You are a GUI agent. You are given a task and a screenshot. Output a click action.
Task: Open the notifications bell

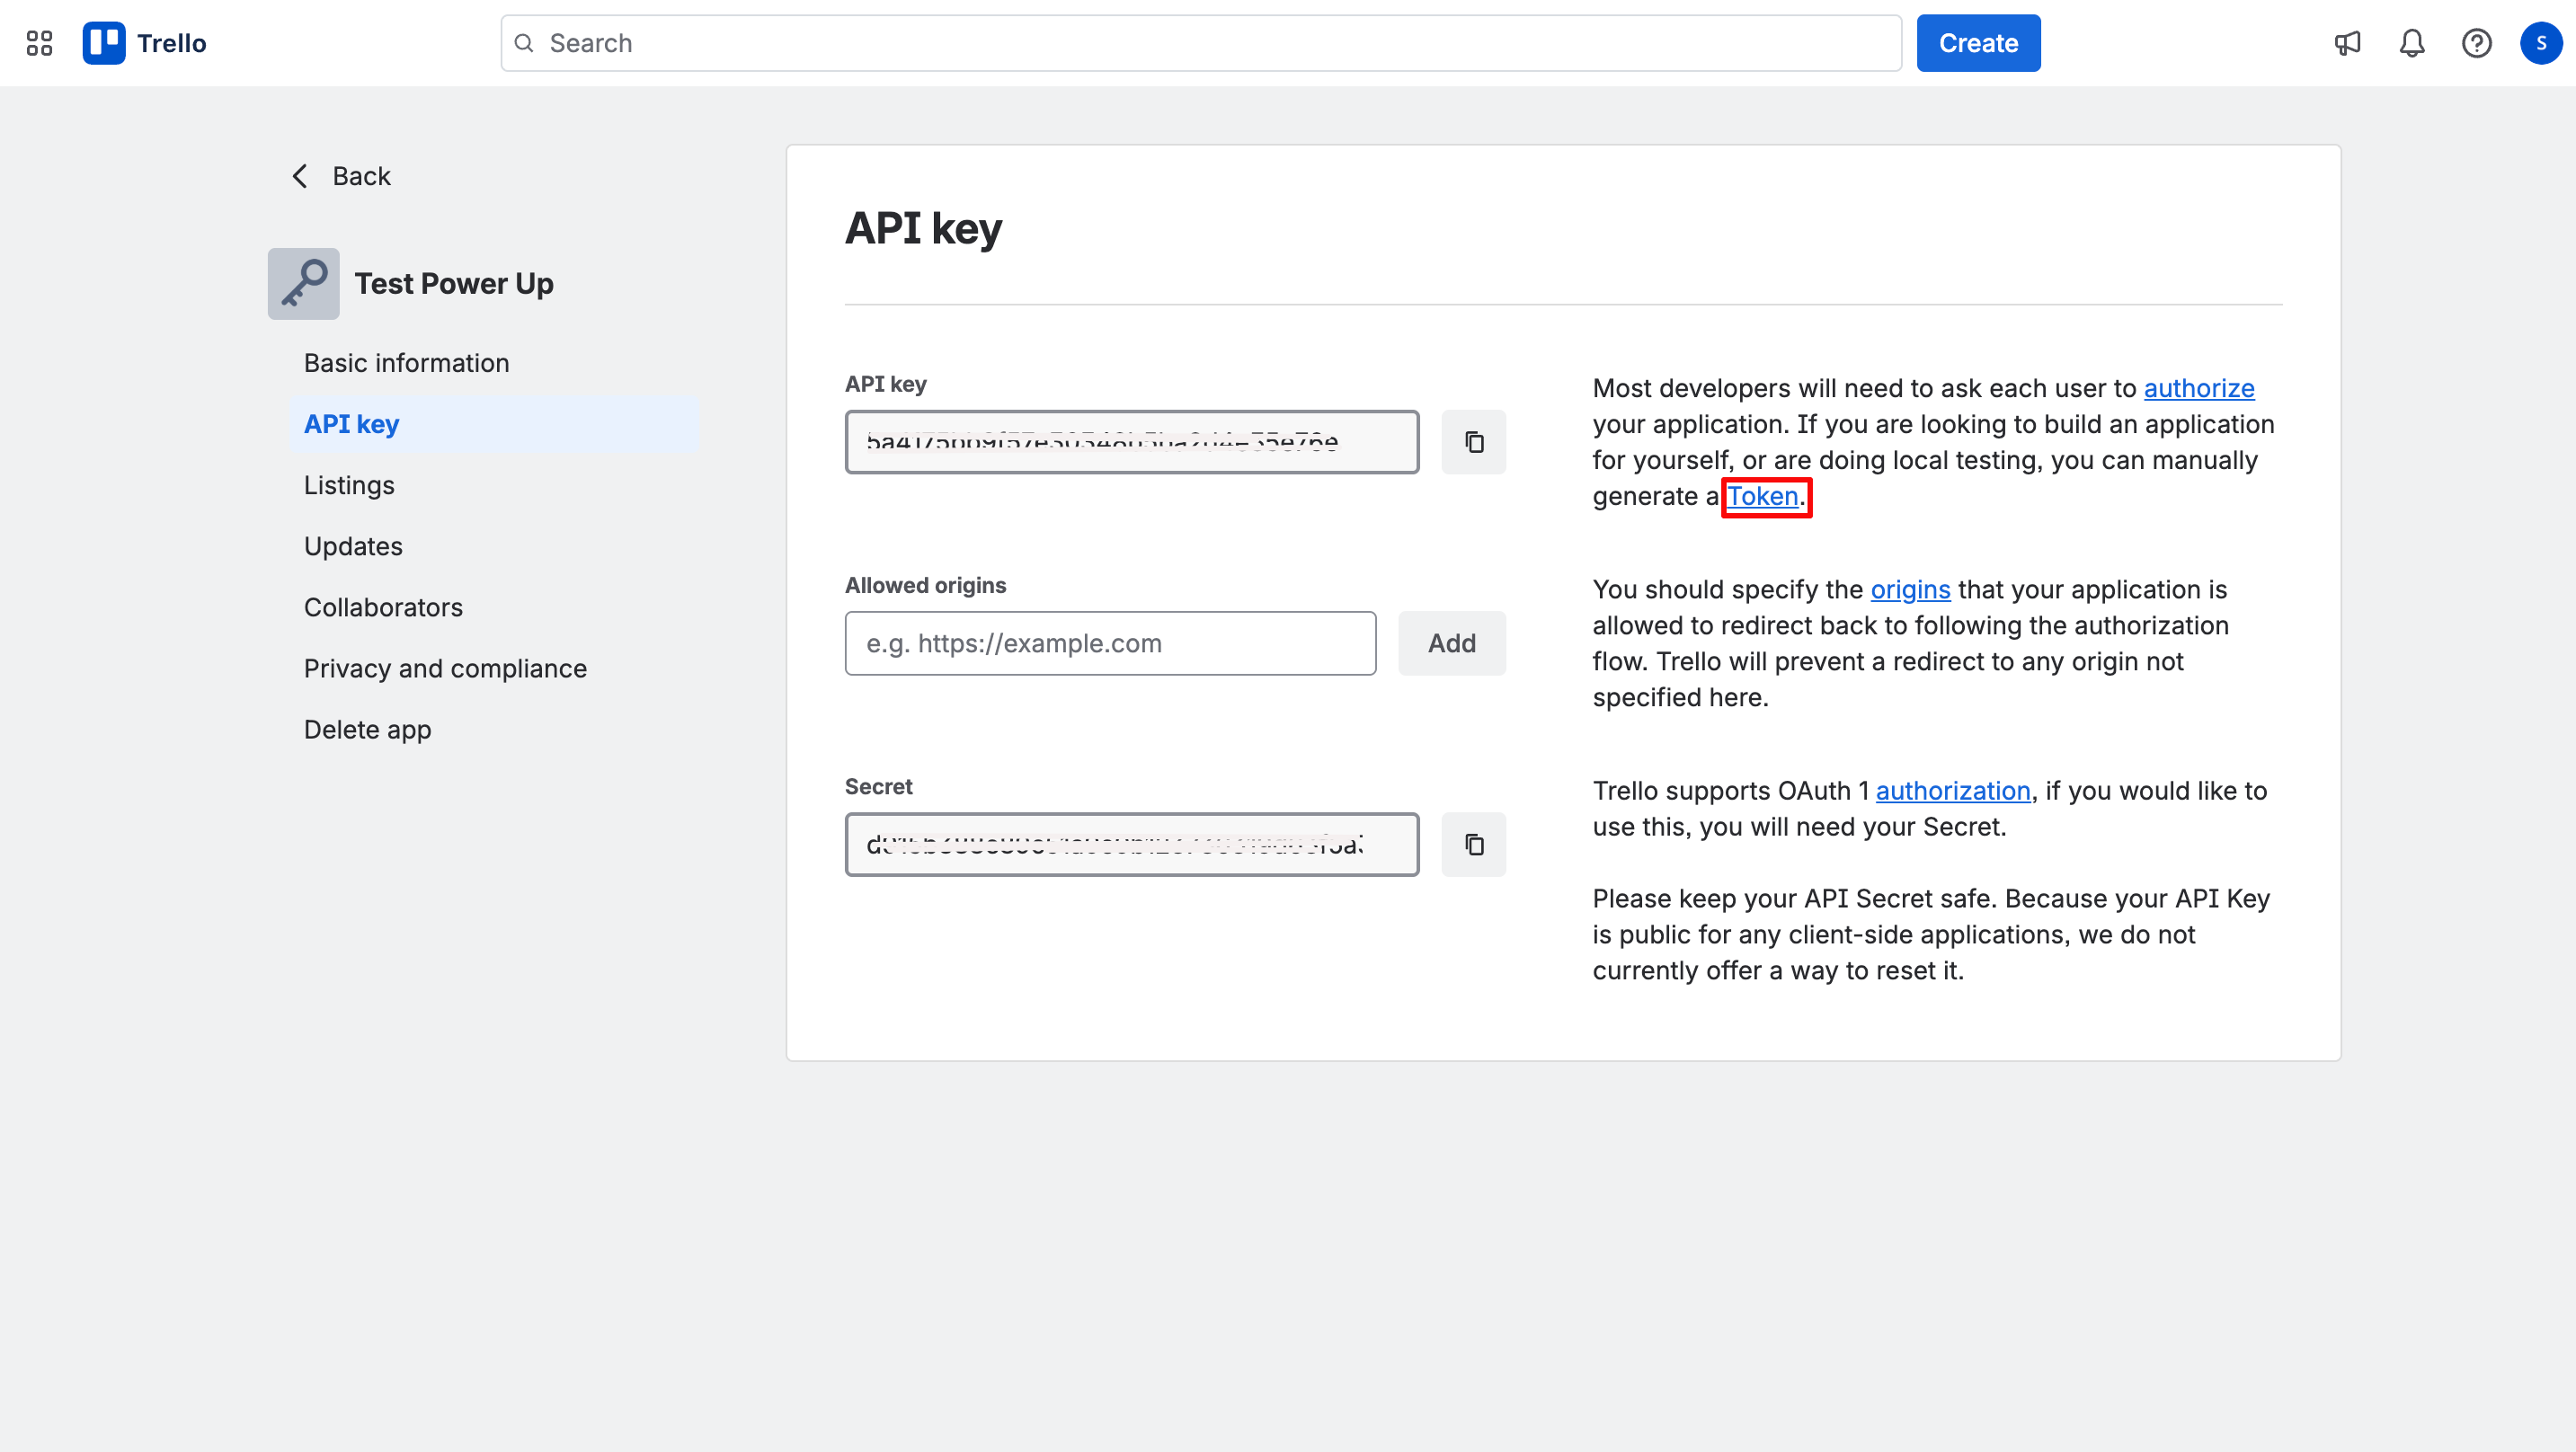point(2412,43)
